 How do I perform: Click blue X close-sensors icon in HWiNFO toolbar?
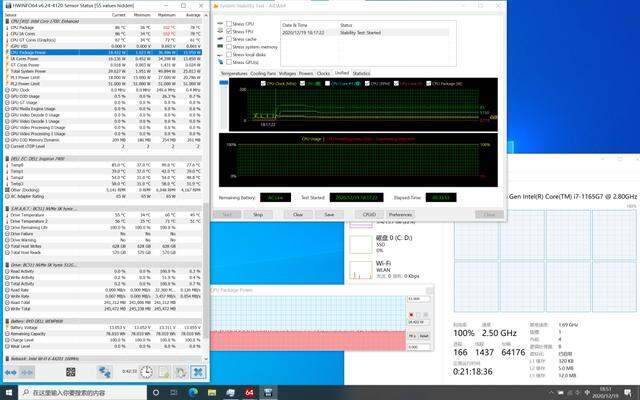(x=198, y=372)
